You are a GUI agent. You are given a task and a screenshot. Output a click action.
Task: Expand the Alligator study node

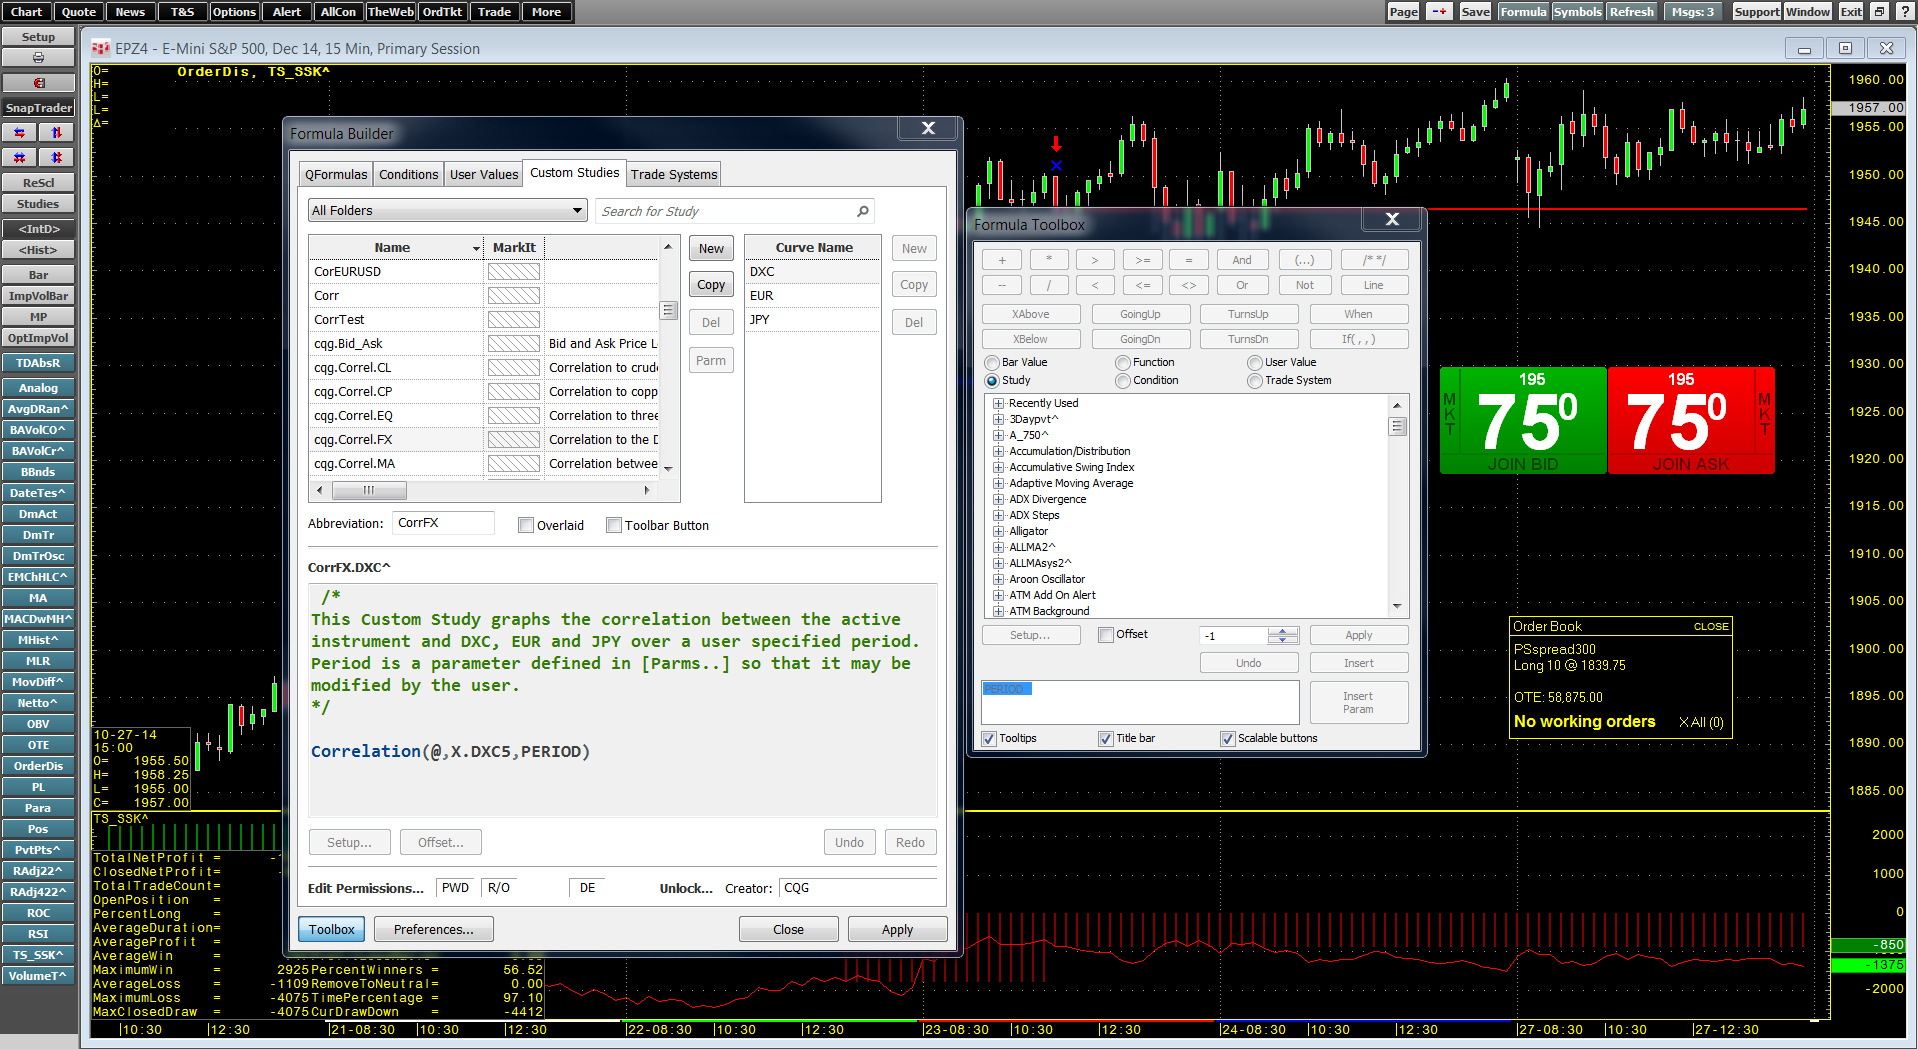click(998, 532)
